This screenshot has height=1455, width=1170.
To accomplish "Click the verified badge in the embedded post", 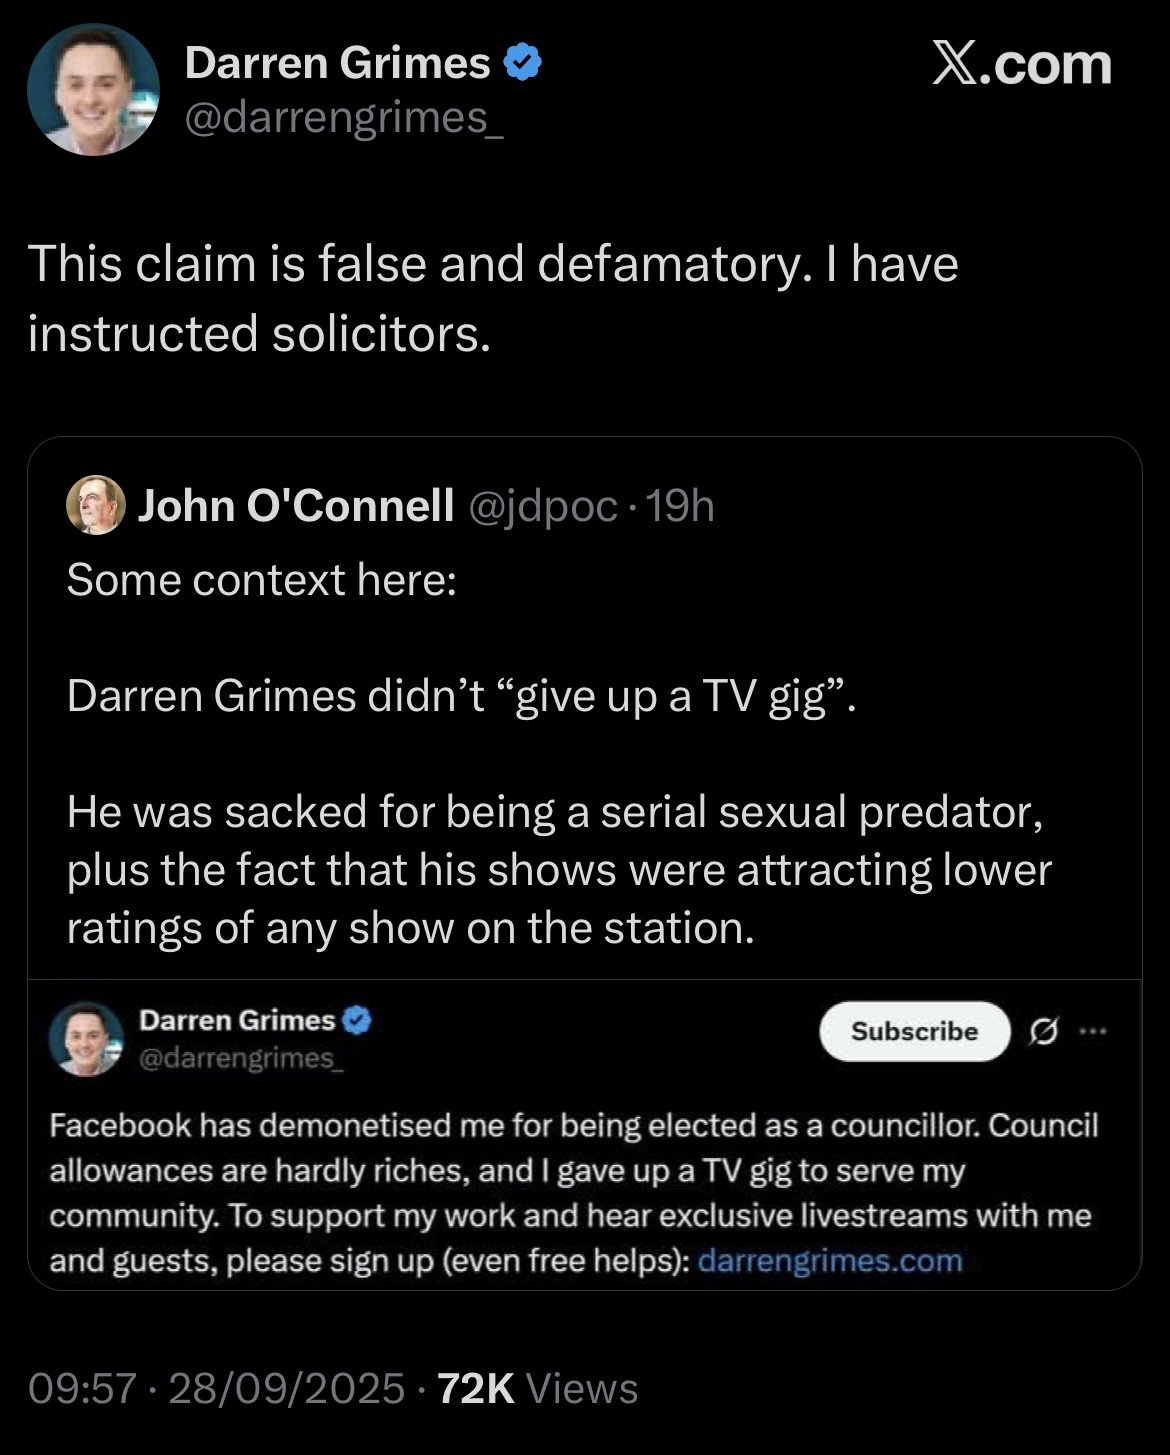I will coord(357,1020).
